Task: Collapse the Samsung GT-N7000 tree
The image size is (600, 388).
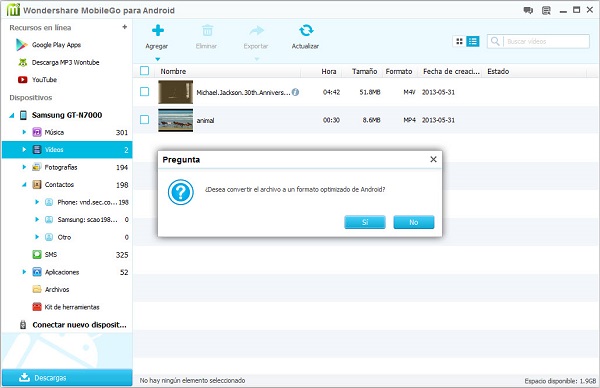Action: point(11,115)
